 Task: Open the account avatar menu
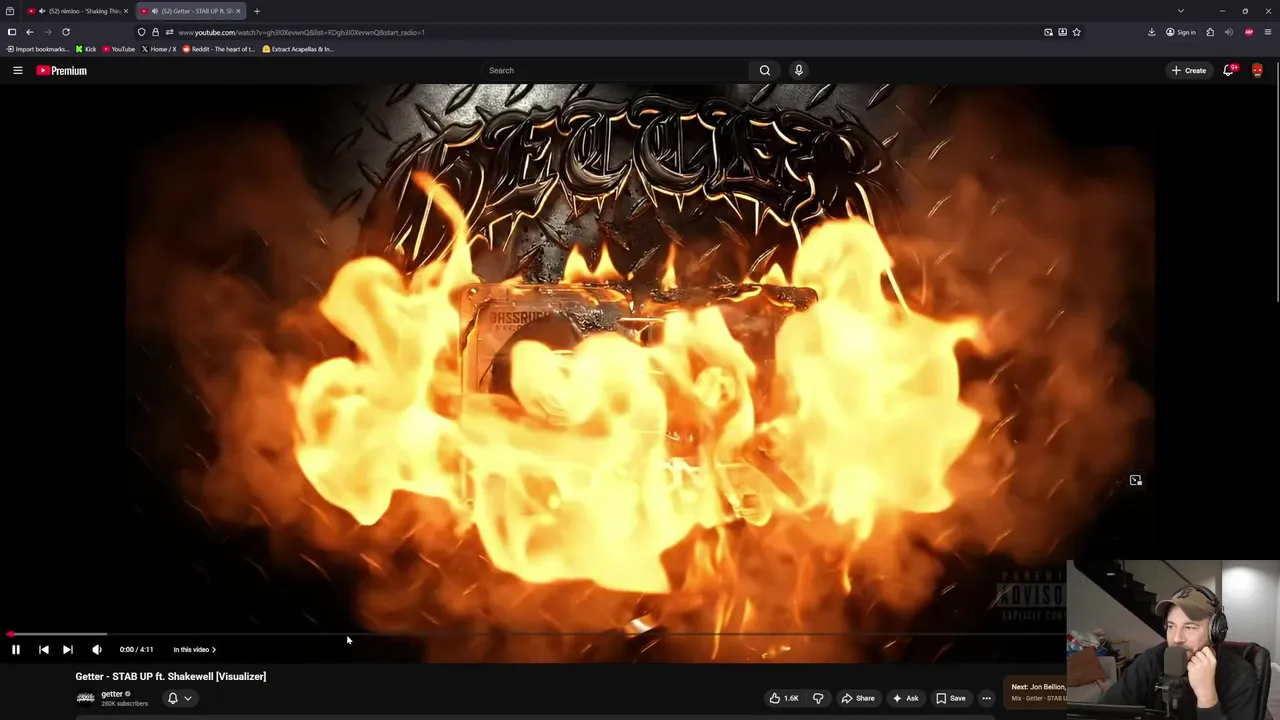pyautogui.click(x=1257, y=70)
